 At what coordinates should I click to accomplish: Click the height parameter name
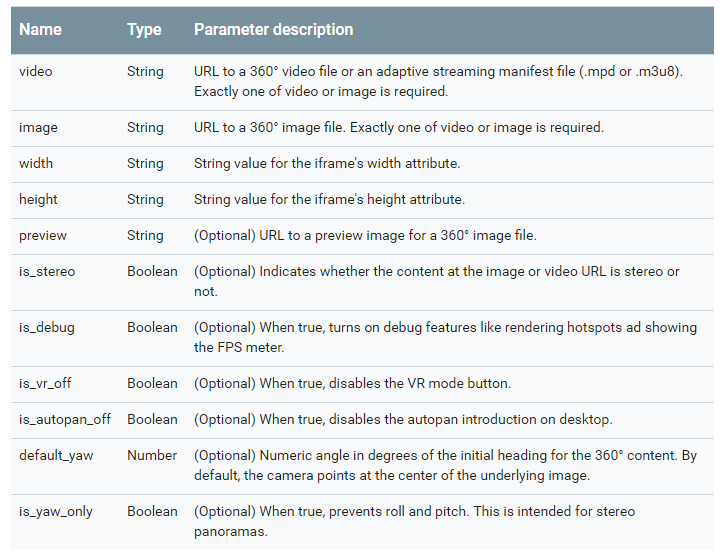coord(38,200)
